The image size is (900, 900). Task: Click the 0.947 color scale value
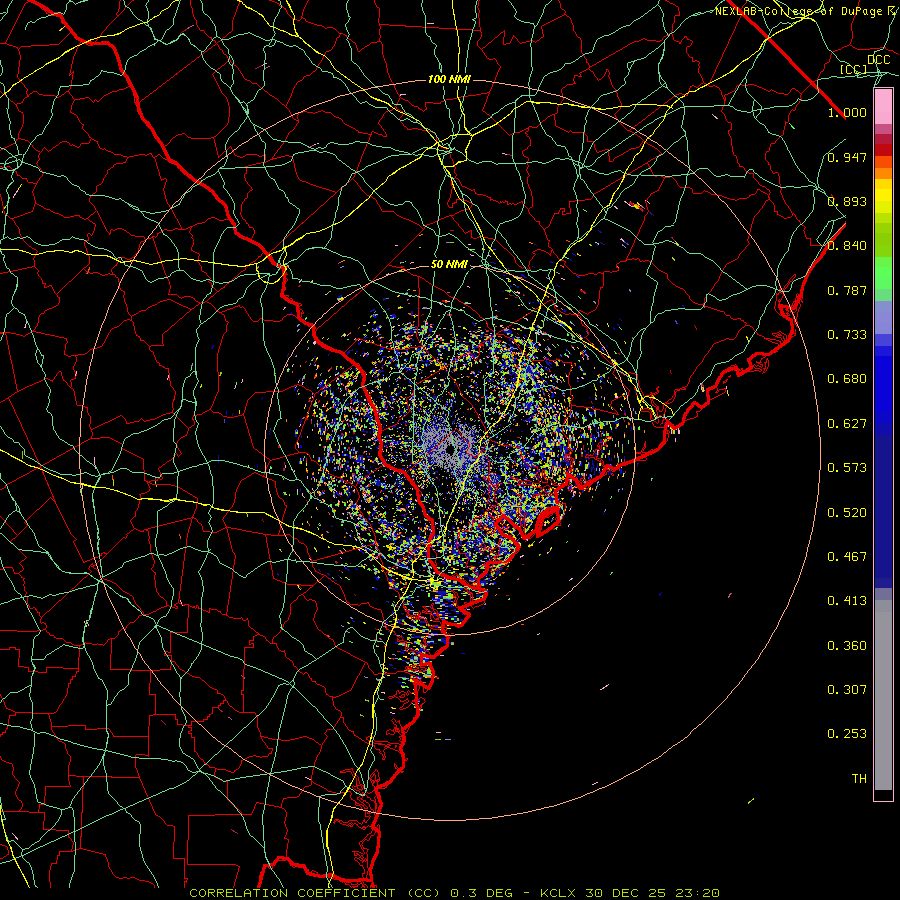[x=847, y=157]
